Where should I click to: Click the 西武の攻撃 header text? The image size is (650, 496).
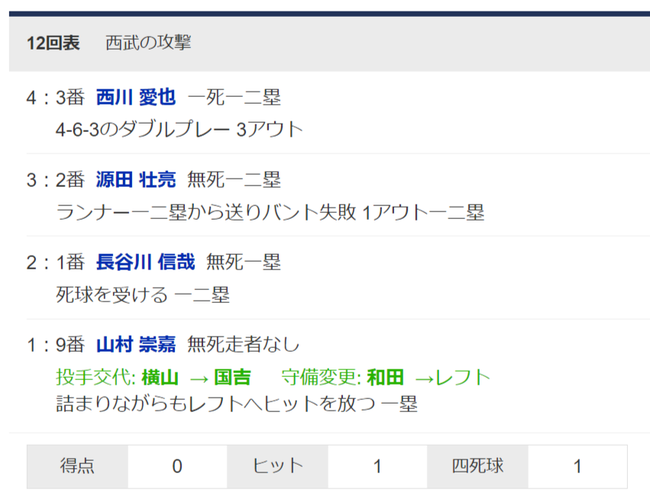click(148, 43)
